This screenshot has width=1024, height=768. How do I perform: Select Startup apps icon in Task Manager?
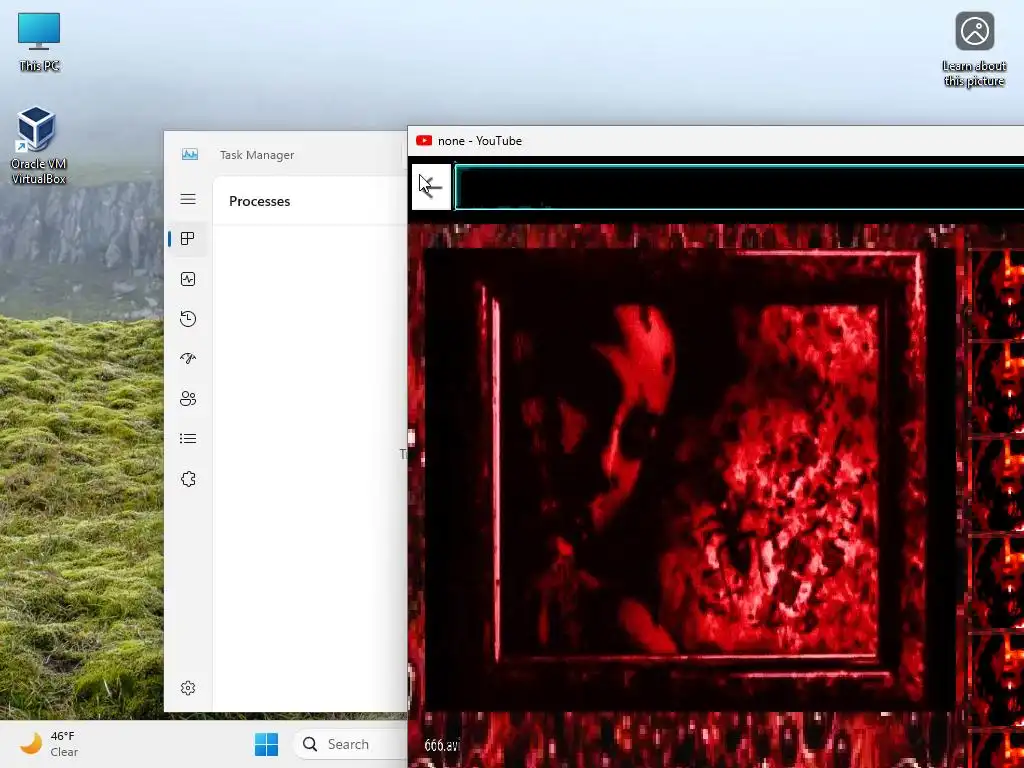point(188,359)
